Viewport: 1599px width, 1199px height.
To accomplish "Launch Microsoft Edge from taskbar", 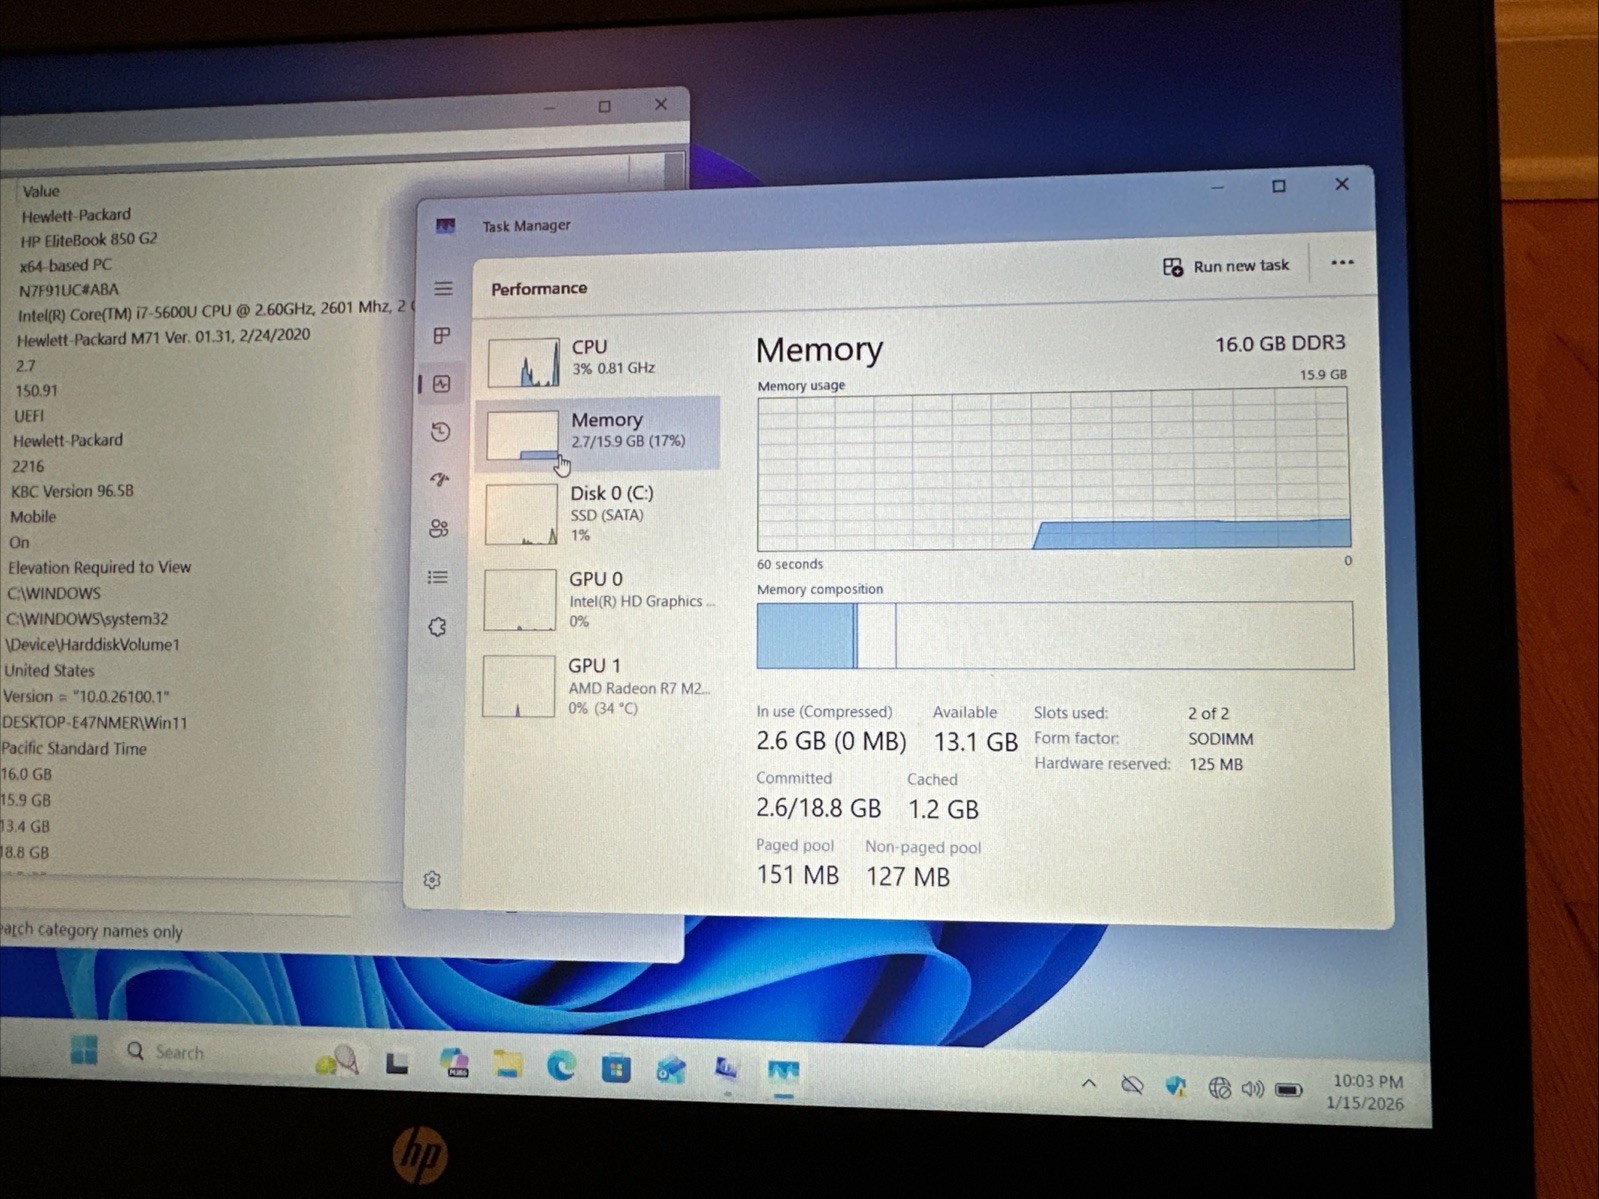I will coord(562,1067).
